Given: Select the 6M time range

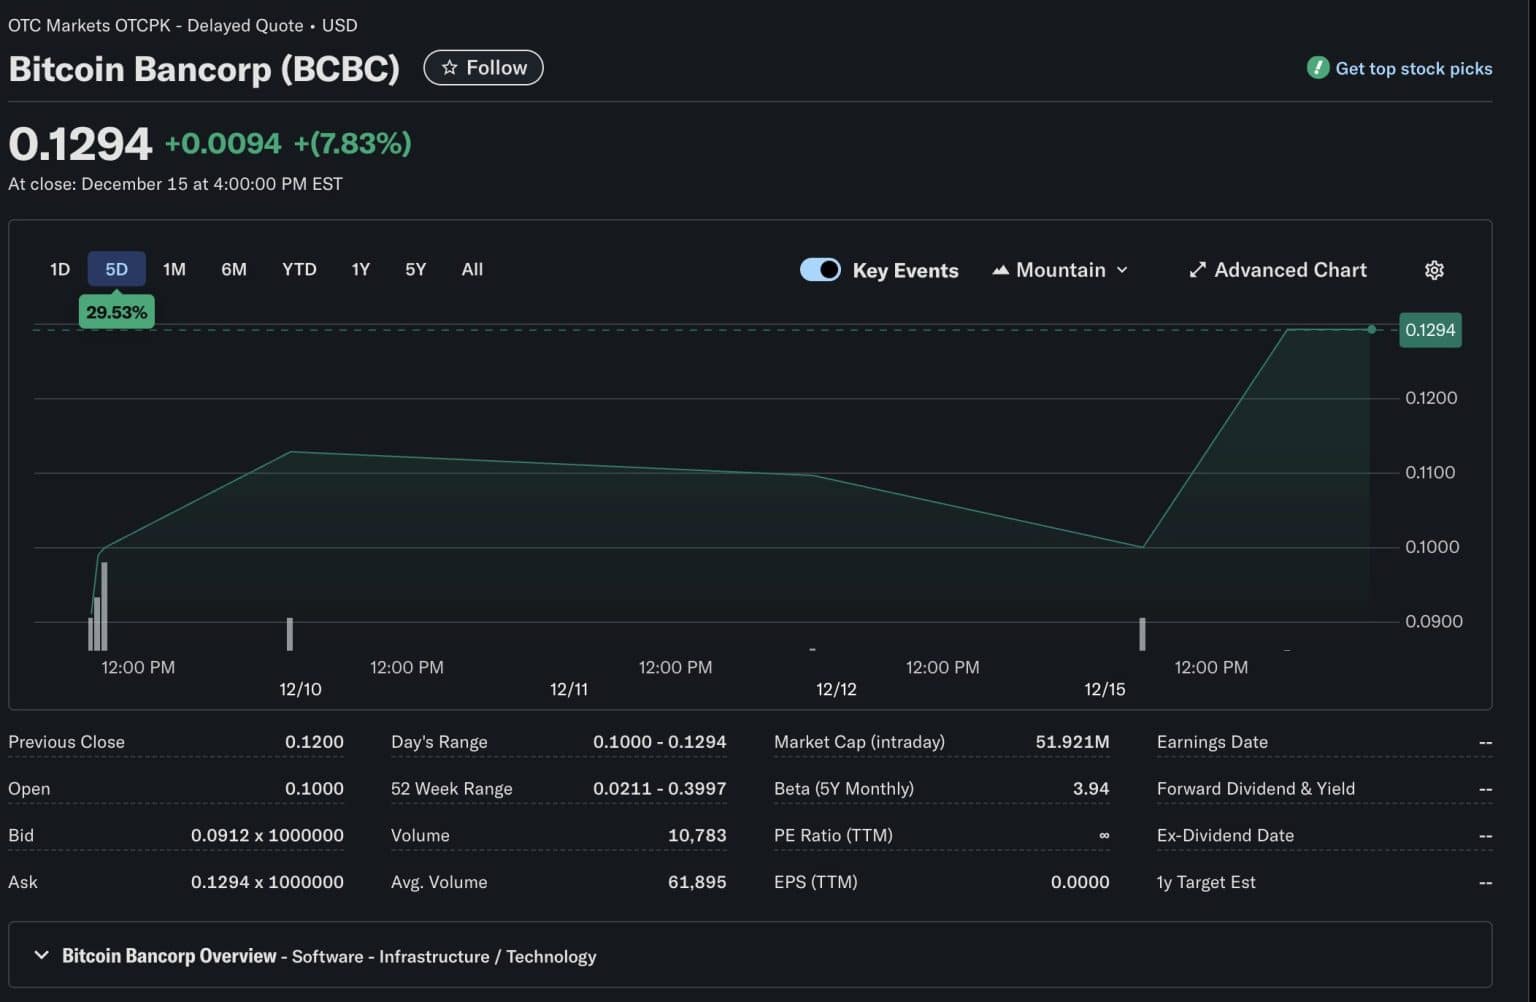Looking at the screenshot, I should point(234,269).
